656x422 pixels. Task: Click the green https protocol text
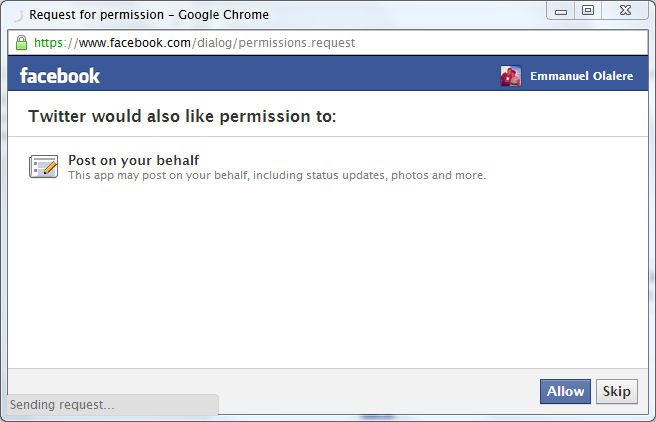click(48, 43)
